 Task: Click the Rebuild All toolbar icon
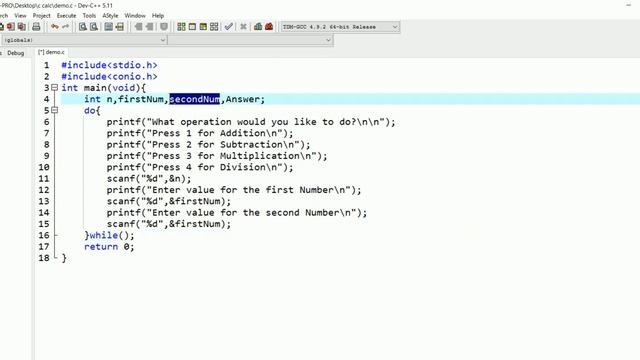[x=214, y=27]
